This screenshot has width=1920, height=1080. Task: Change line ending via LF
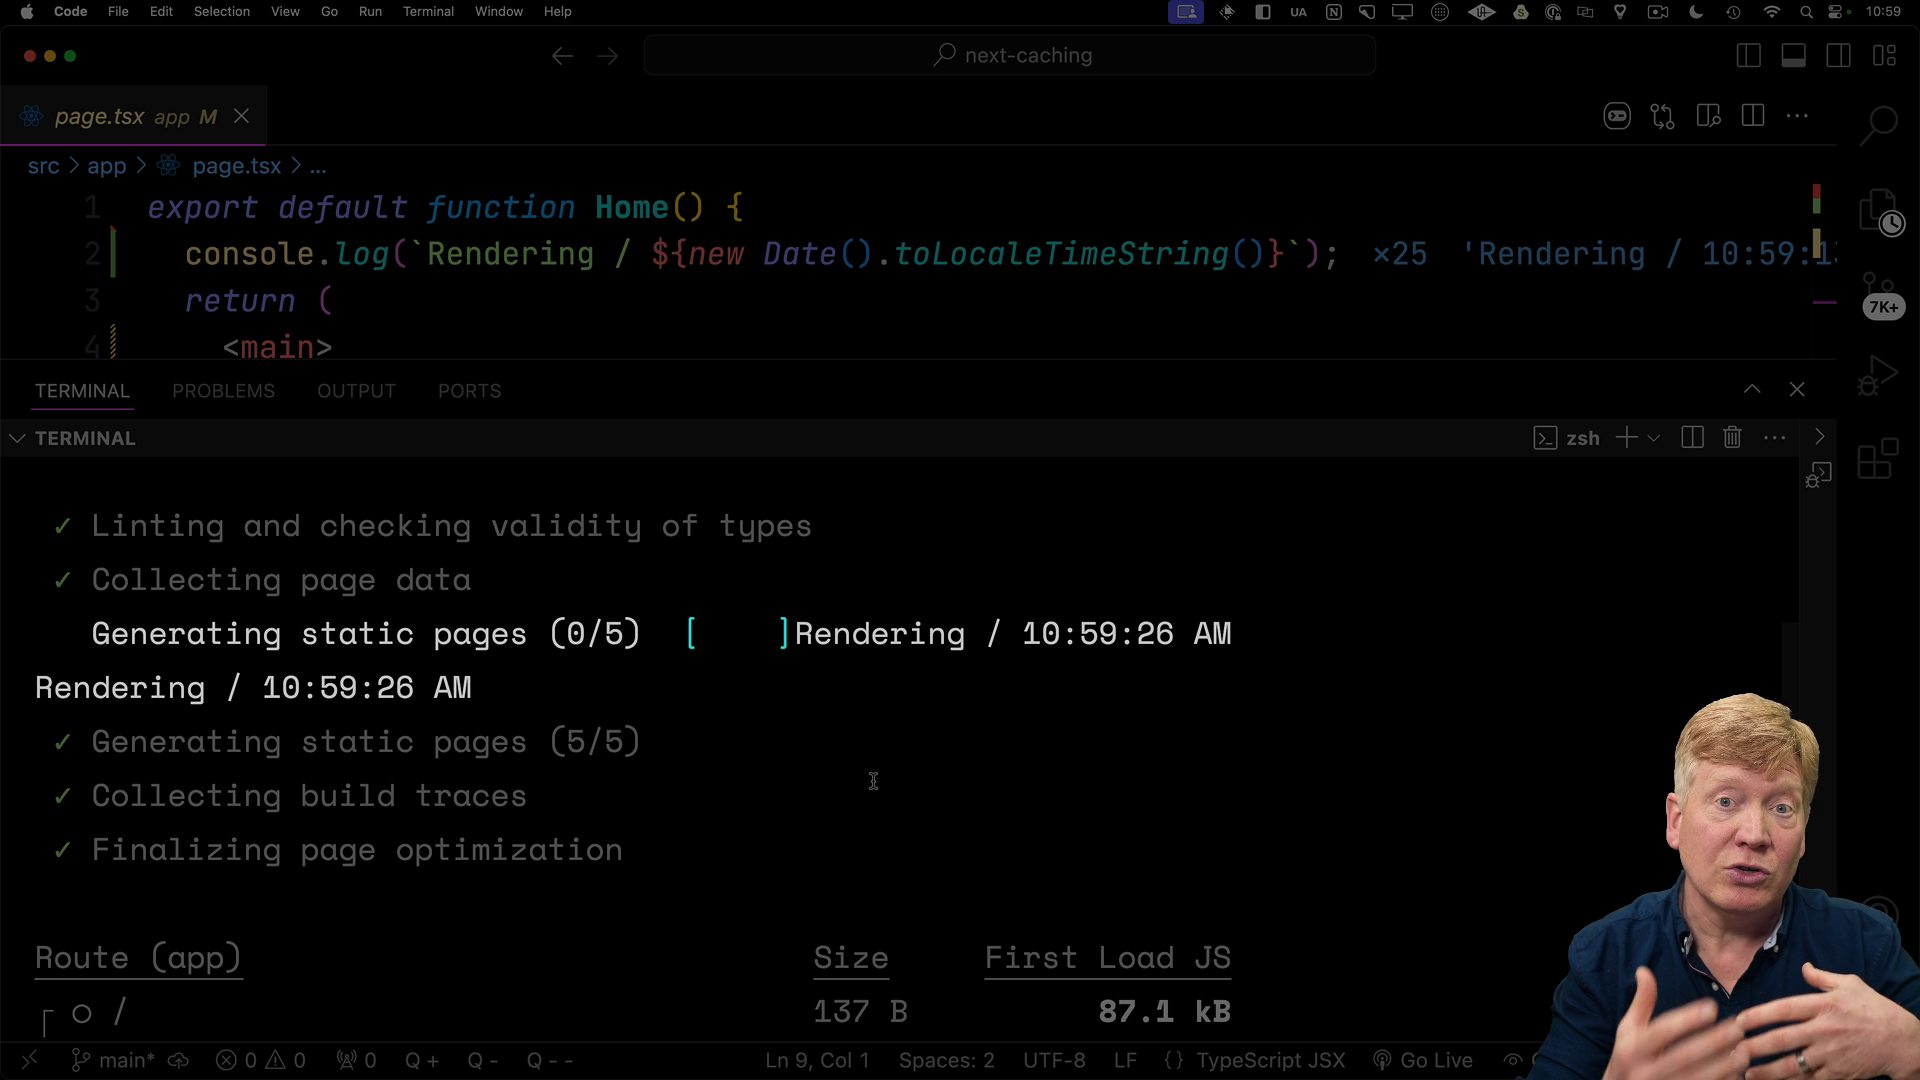point(1125,1060)
